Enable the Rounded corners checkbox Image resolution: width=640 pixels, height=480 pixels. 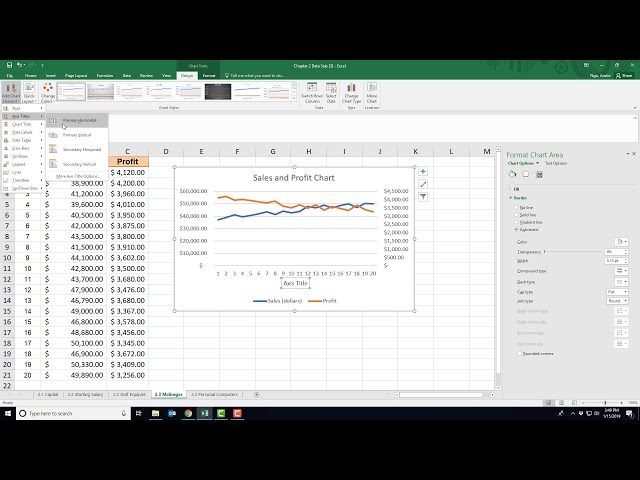pos(520,353)
